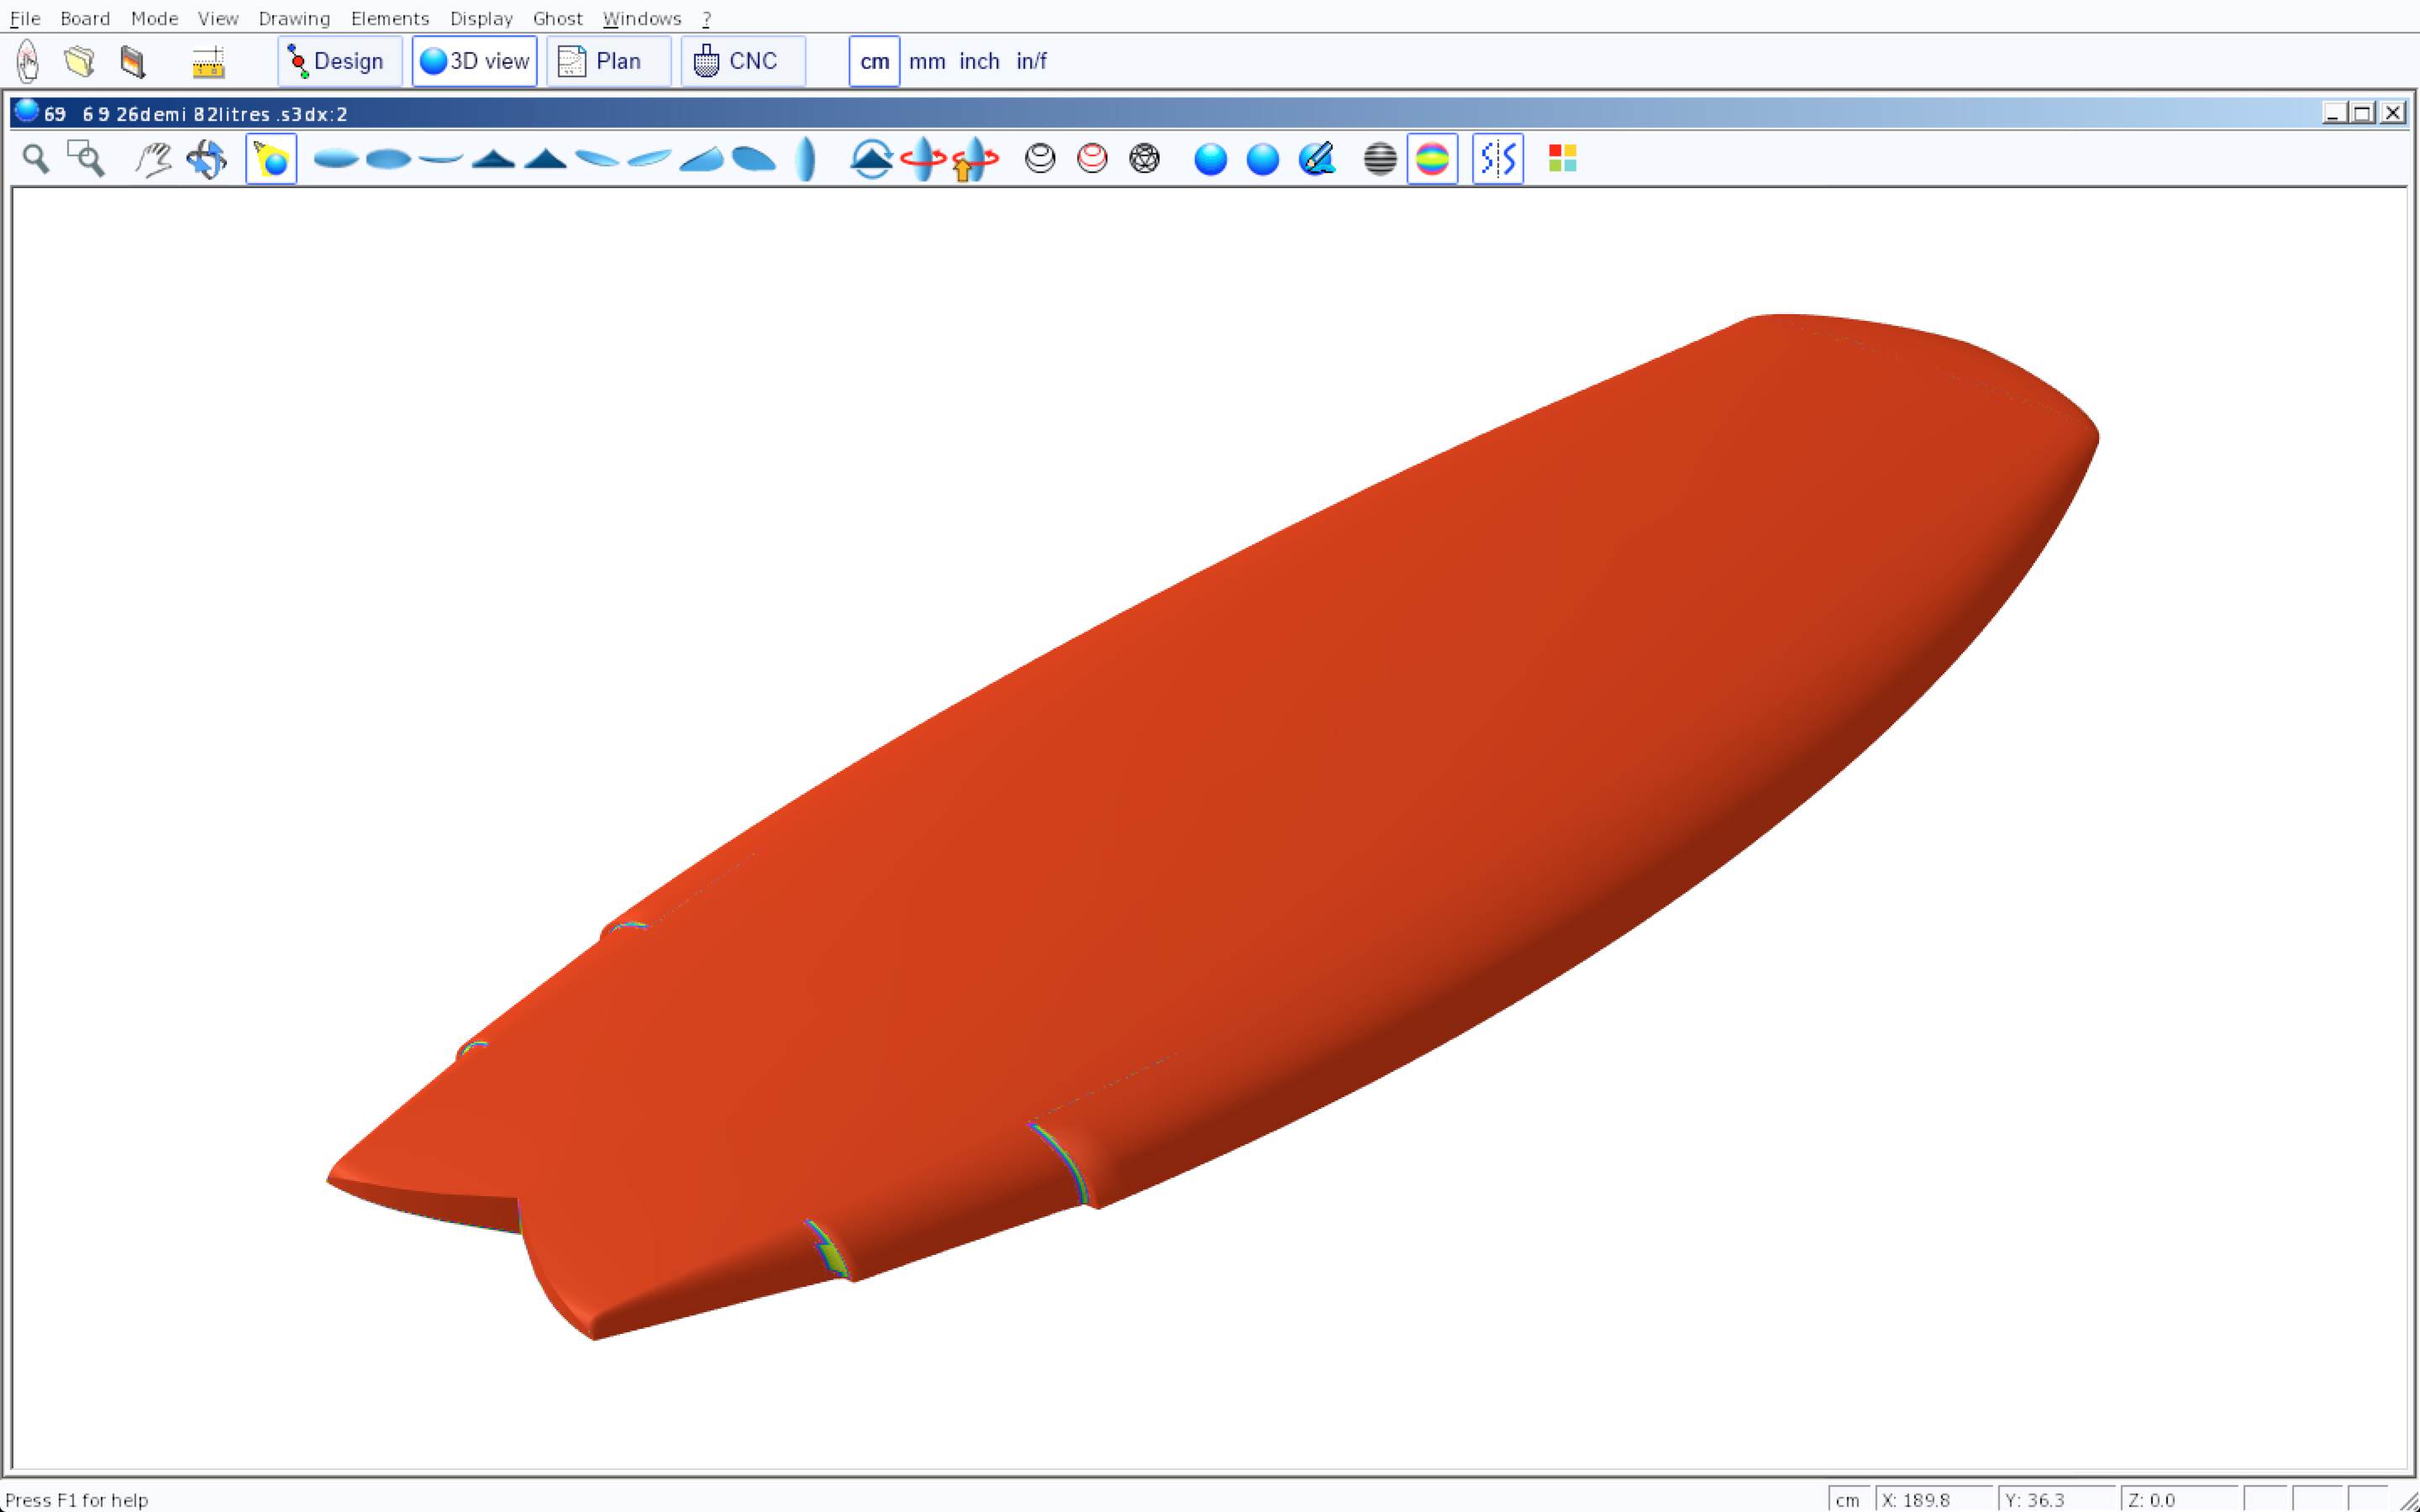Select the 3D rotate view tool
This screenshot has width=2420, height=1512.
207,159
